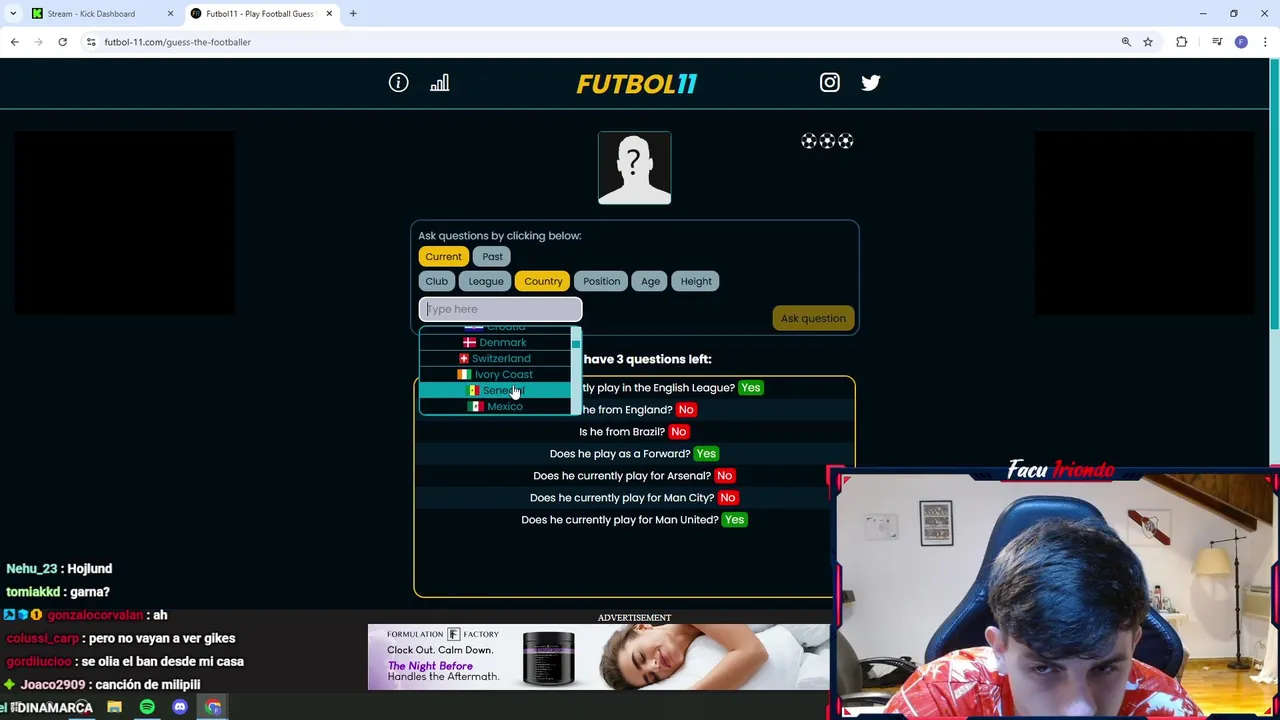Image resolution: width=1280 pixels, height=720 pixels.
Task: Pick Denmark from the country list
Action: (495, 342)
